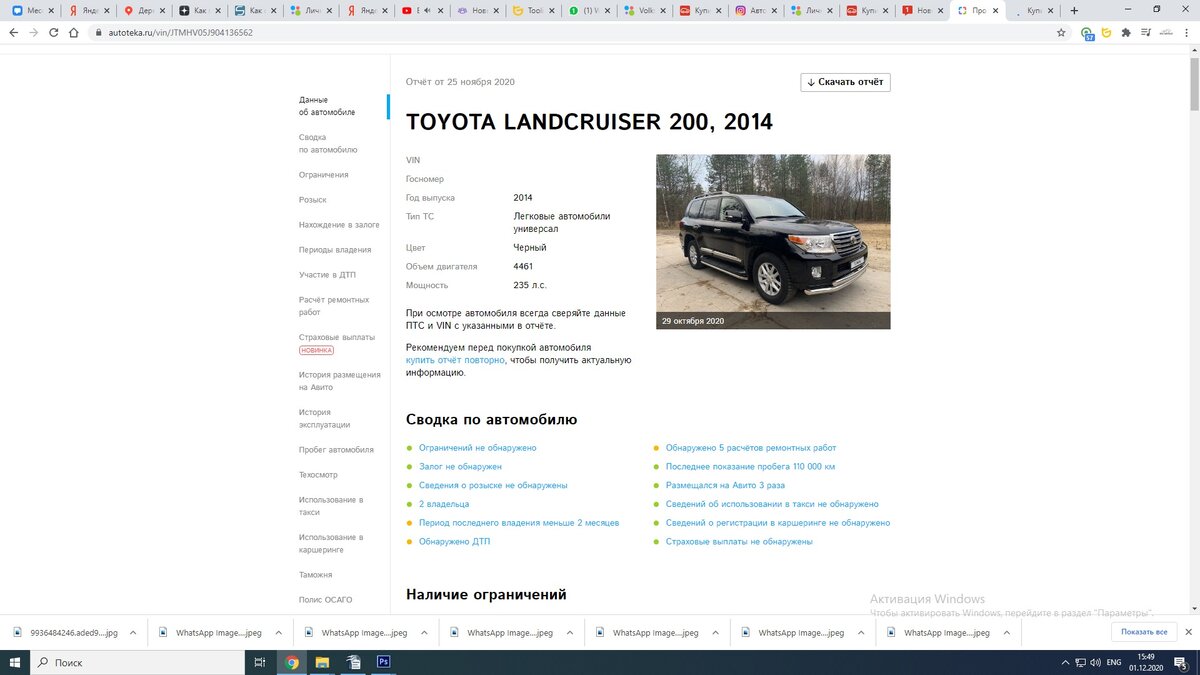This screenshot has height=675, width=1200.
Task: Switch to the 'Мес' tab
Action: 31,10
